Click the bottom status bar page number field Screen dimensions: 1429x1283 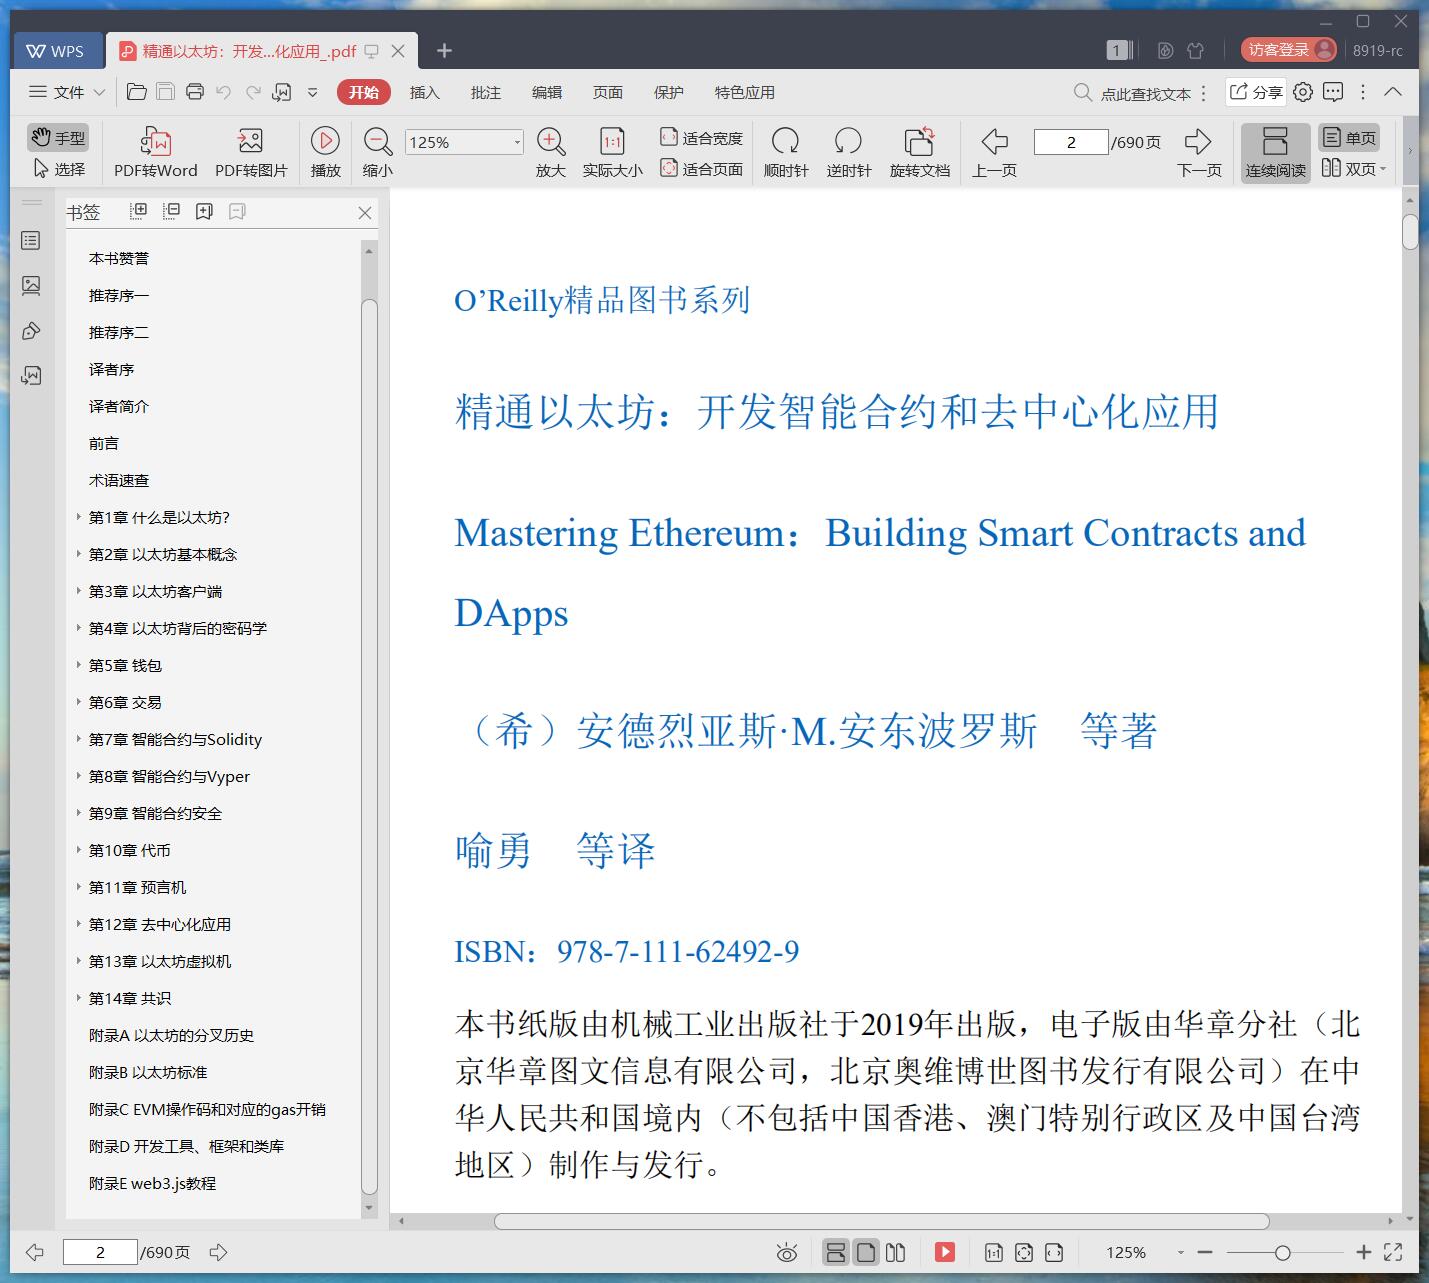coord(100,1252)
